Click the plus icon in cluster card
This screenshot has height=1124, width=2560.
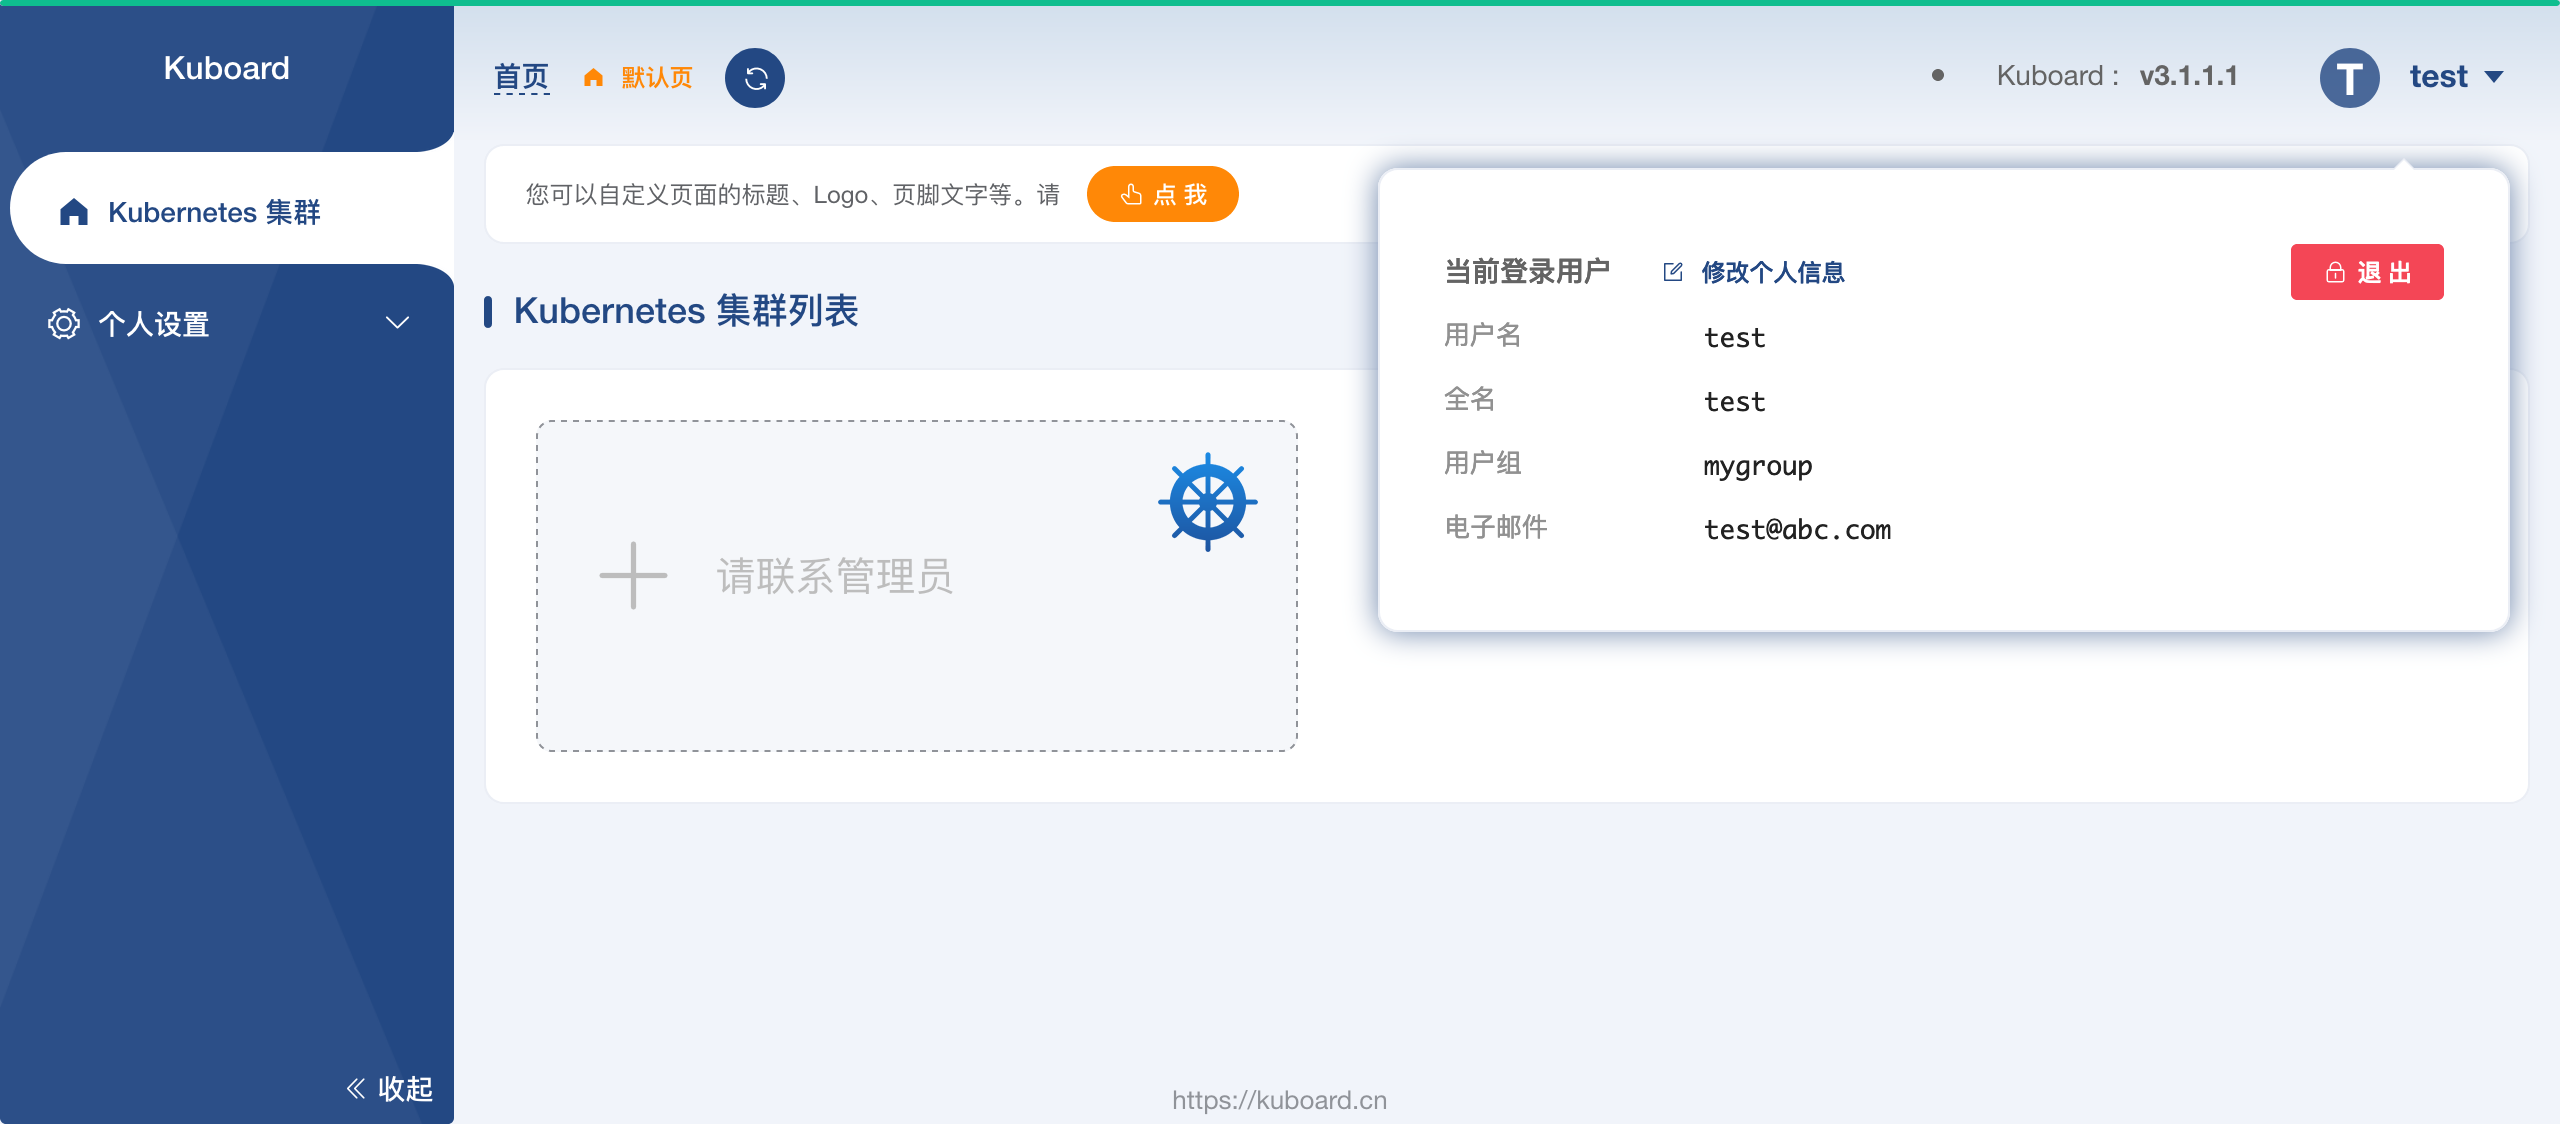point(633,575)
